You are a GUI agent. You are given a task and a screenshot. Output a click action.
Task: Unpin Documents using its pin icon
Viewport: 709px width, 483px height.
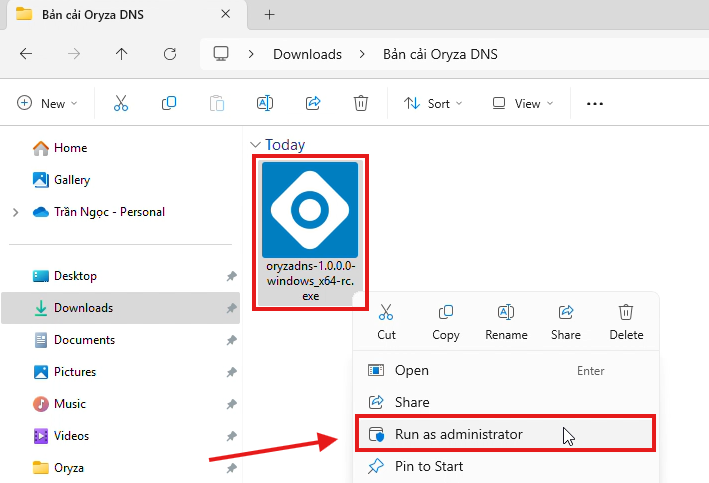232,340
